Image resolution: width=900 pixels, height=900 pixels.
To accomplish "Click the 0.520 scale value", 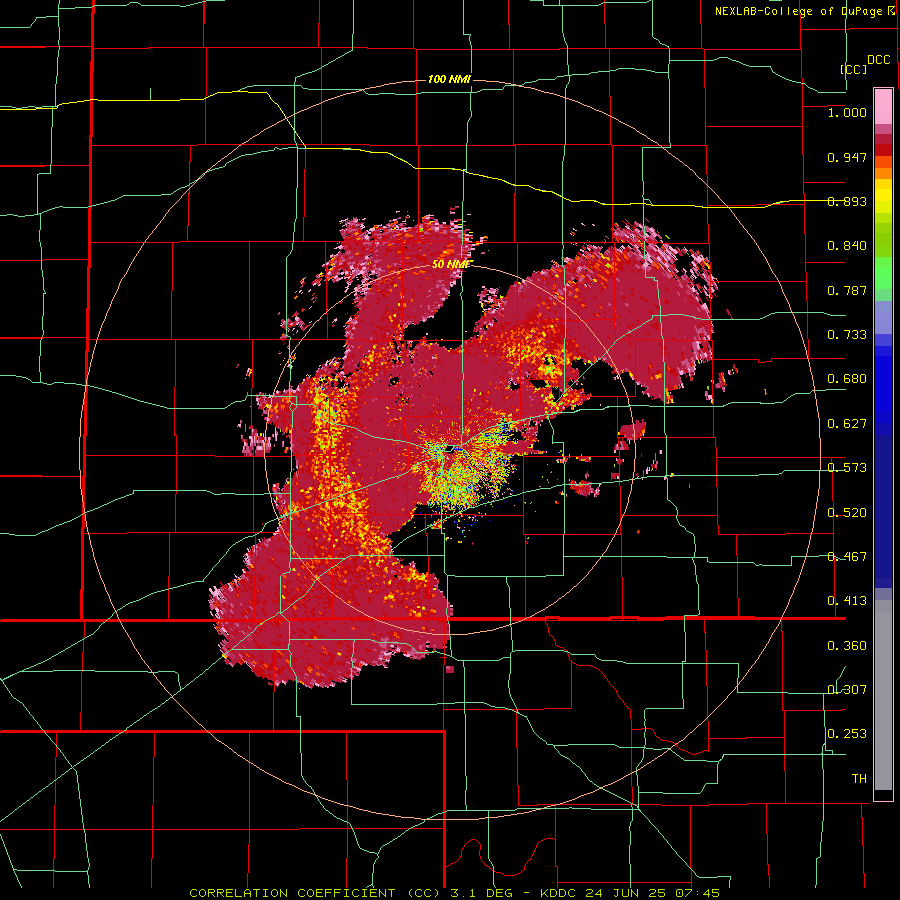I will pos(847,513).
